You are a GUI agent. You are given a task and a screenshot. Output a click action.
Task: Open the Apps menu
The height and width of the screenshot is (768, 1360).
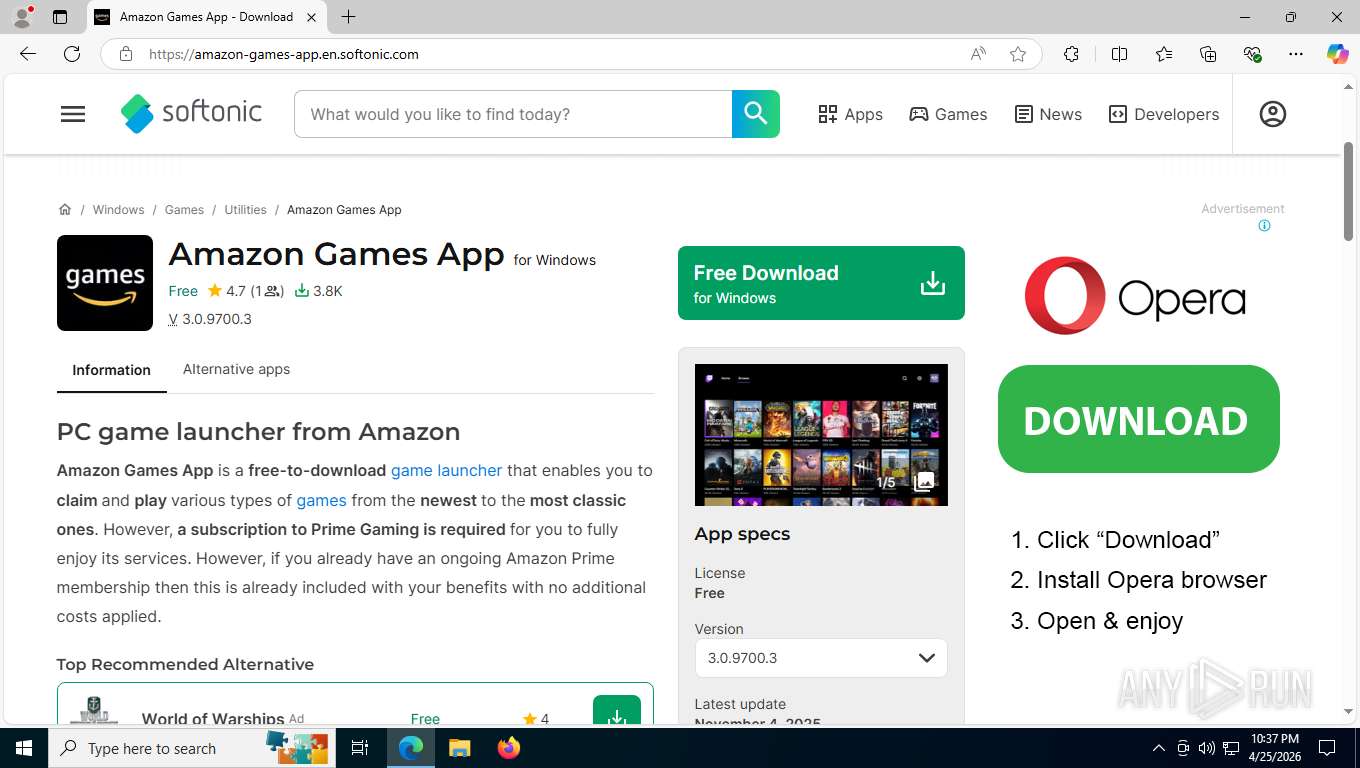(x=850, y=114)
